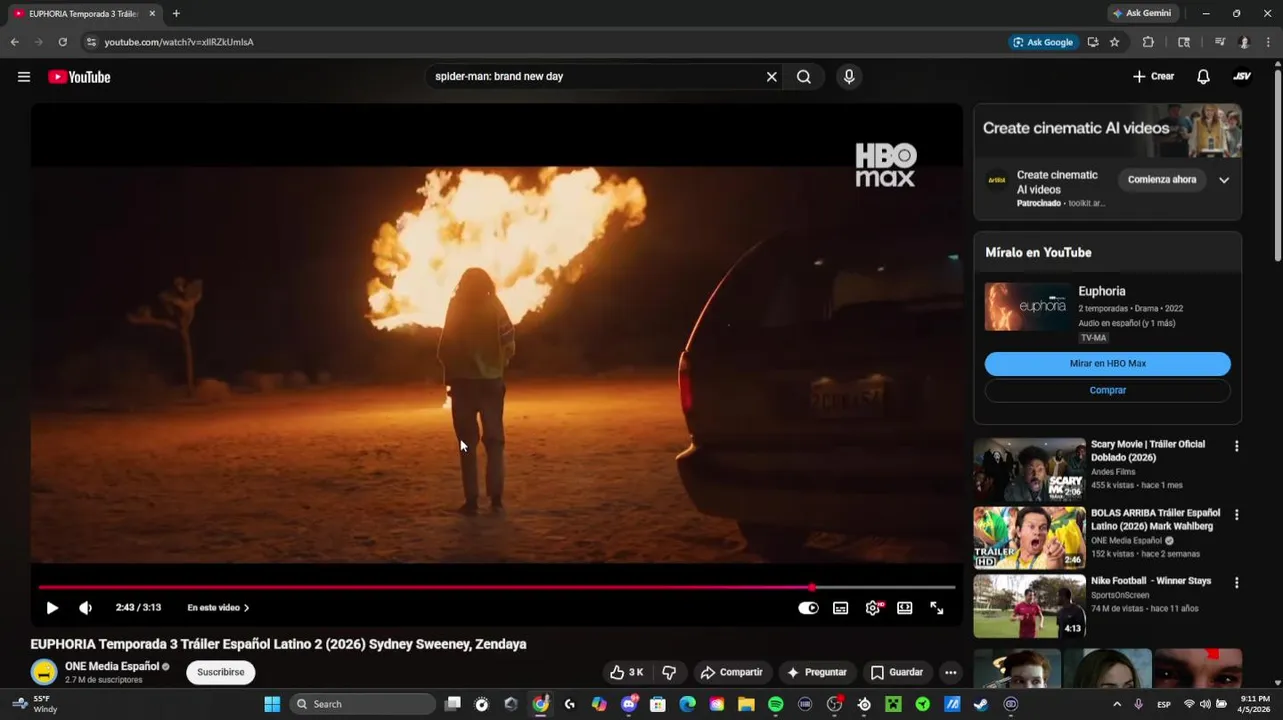
Task: Open options for Scary Movie video
Action: (x=1236, y=447)
